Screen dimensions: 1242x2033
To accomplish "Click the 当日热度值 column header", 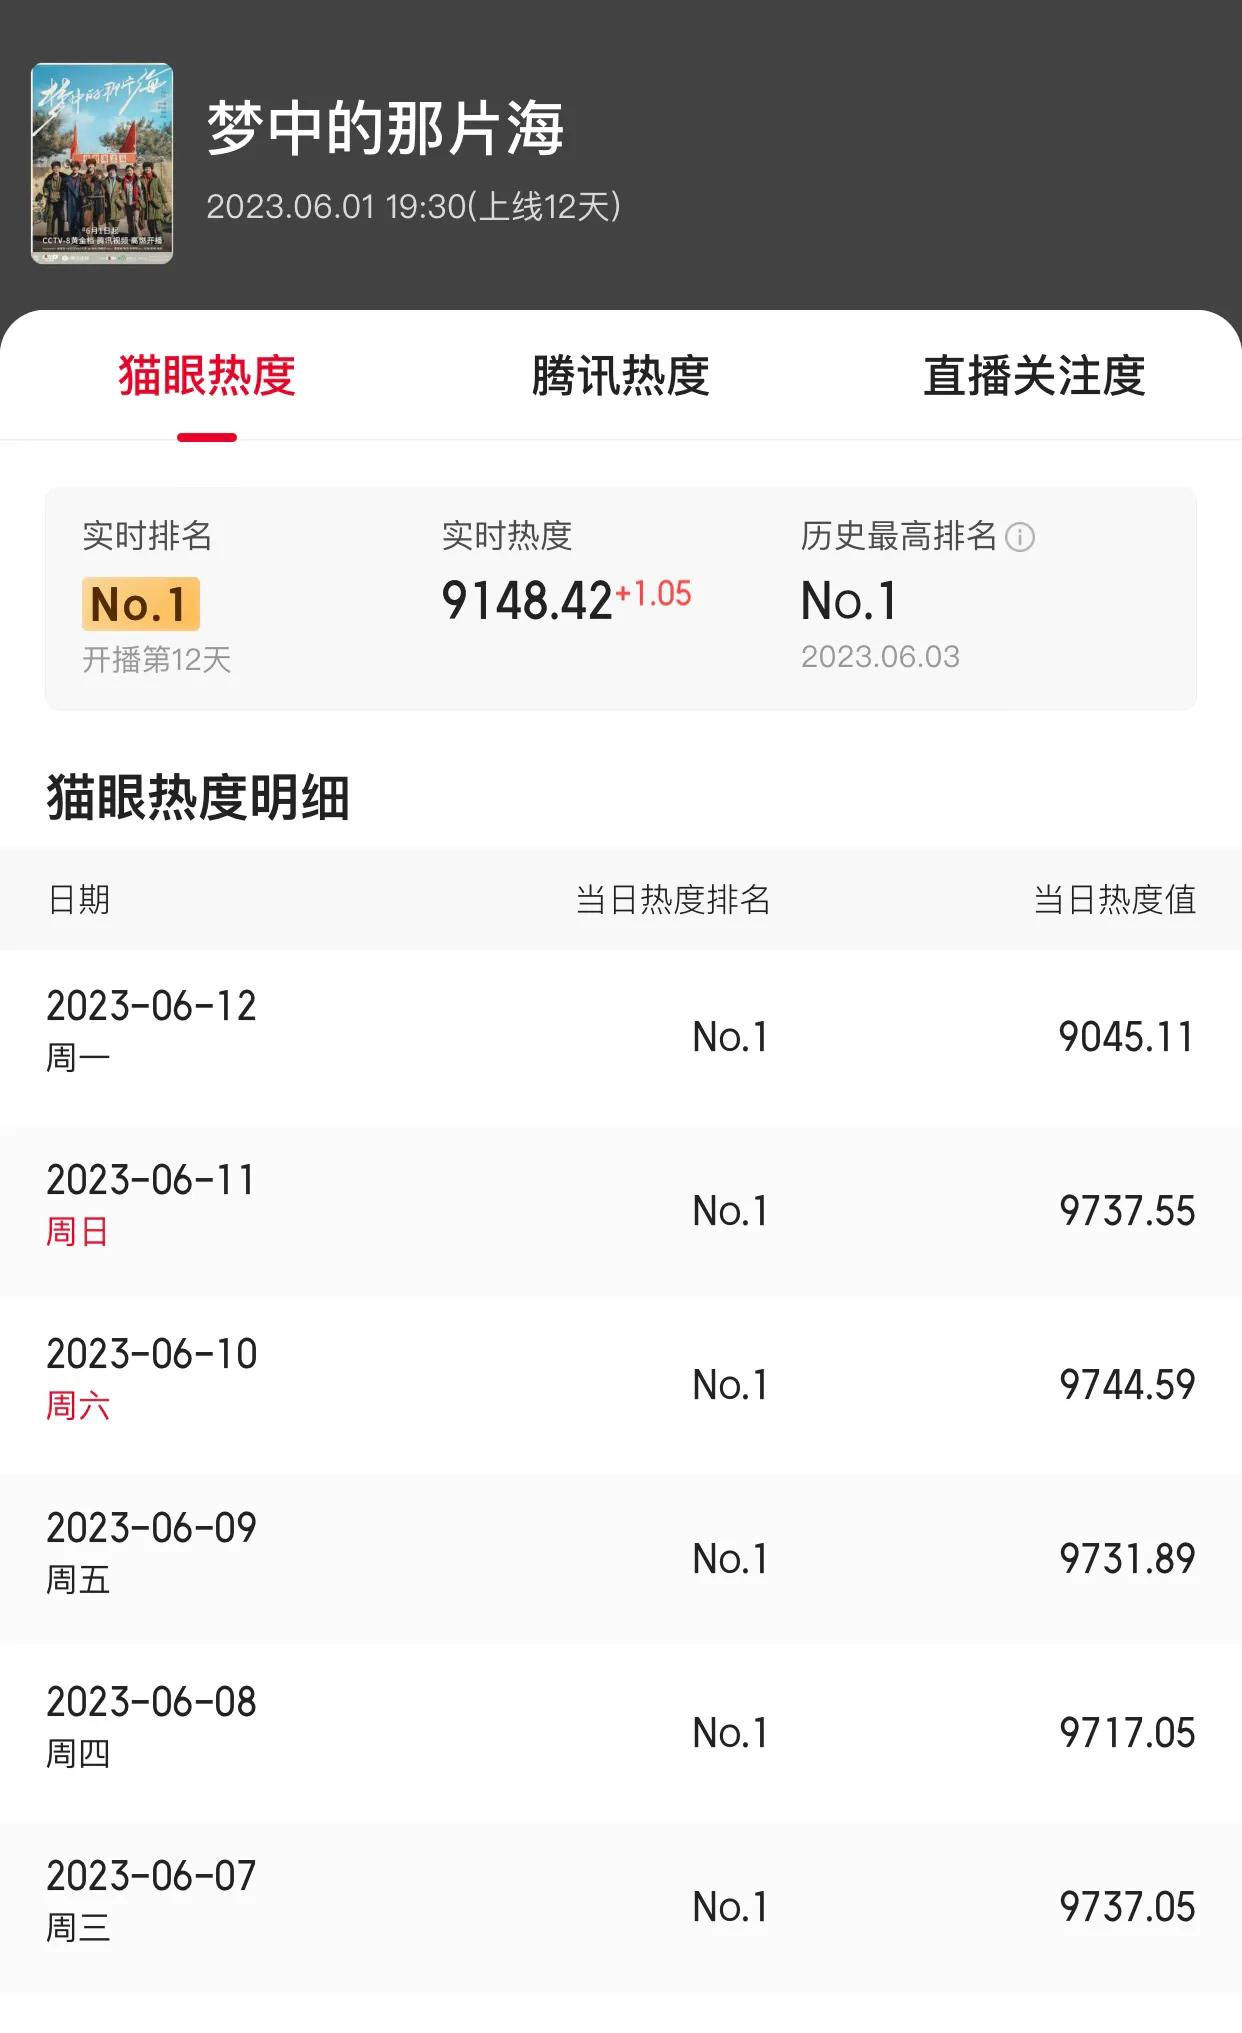I will (1114, 900).
